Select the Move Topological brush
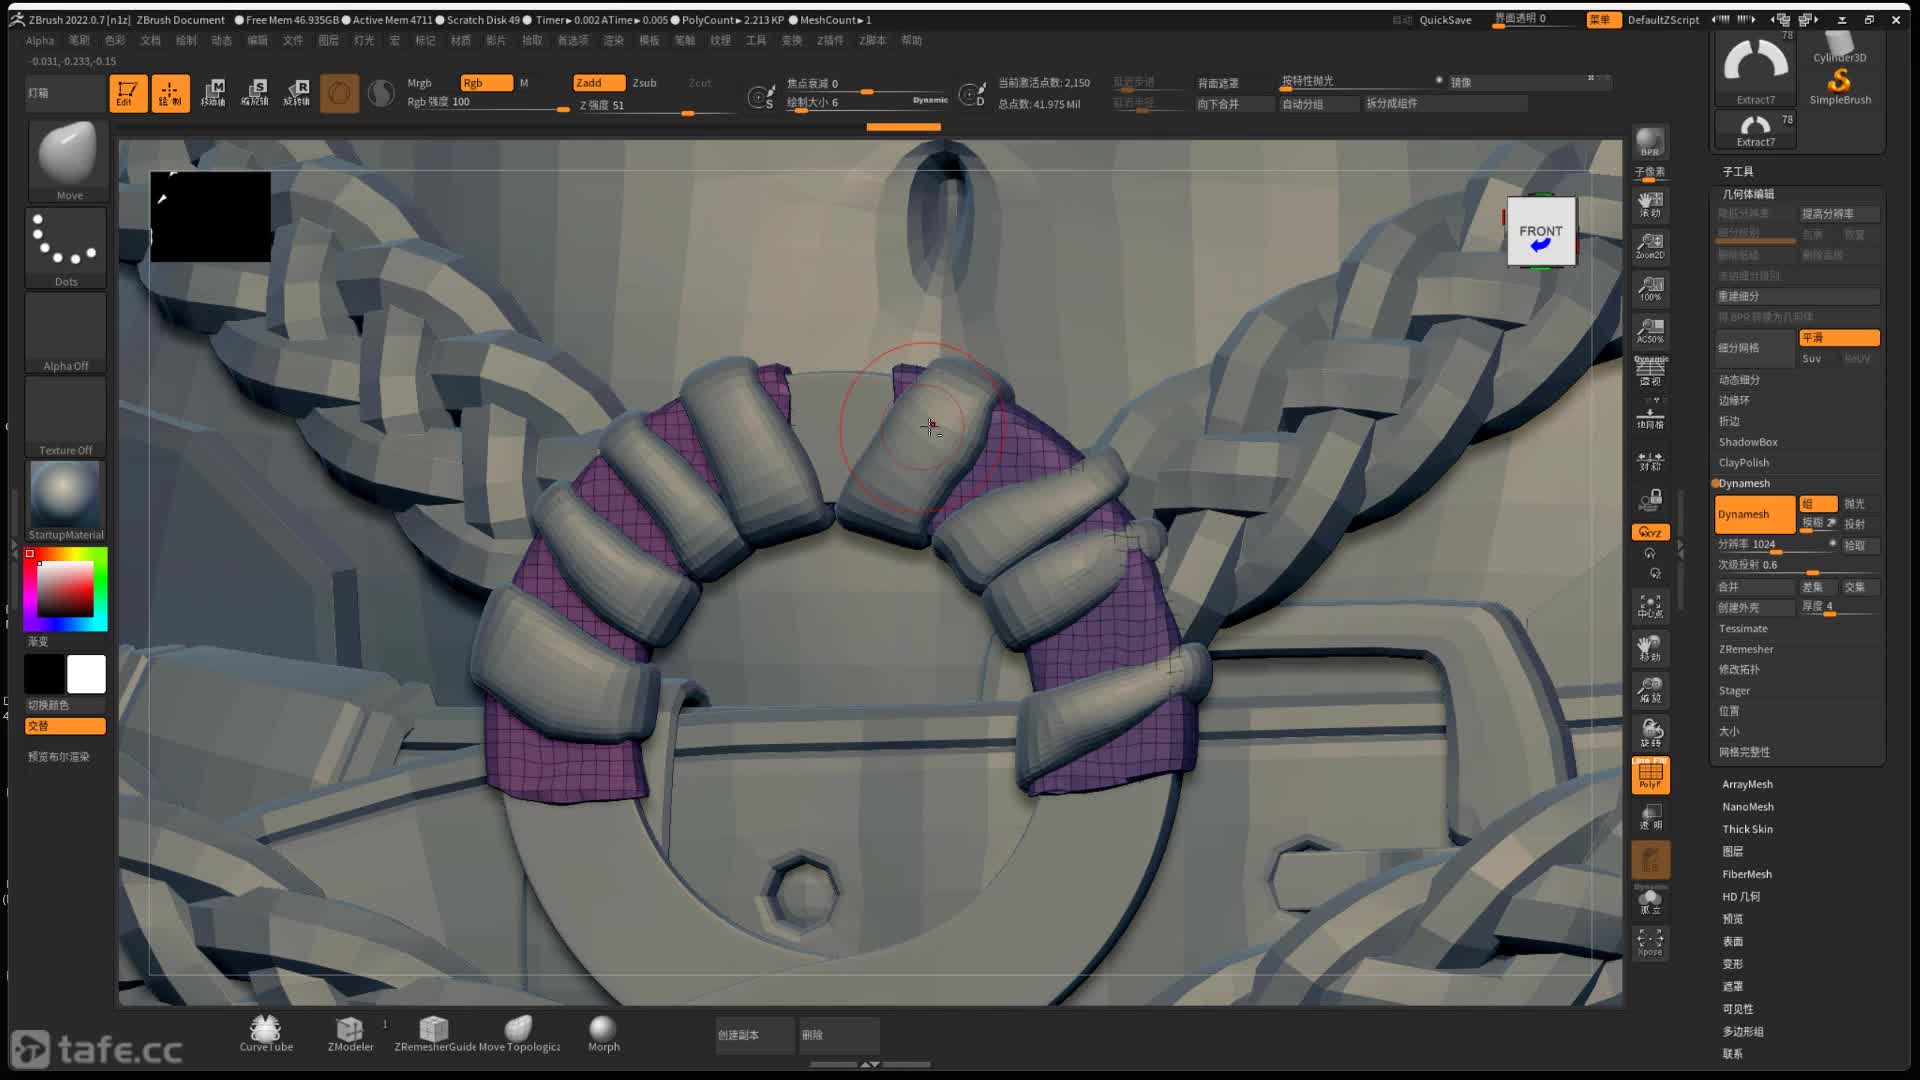 [x=518, y=1033]
